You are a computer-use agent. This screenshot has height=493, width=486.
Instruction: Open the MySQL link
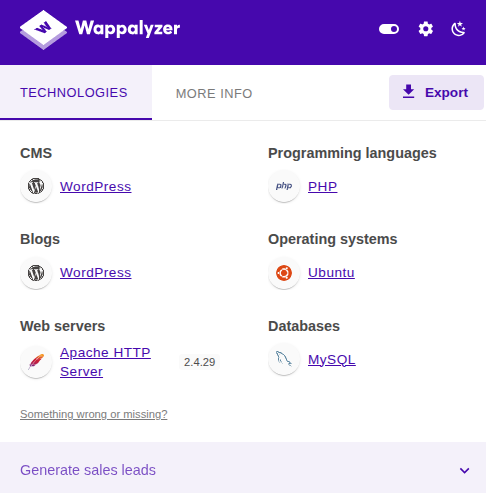332,360
